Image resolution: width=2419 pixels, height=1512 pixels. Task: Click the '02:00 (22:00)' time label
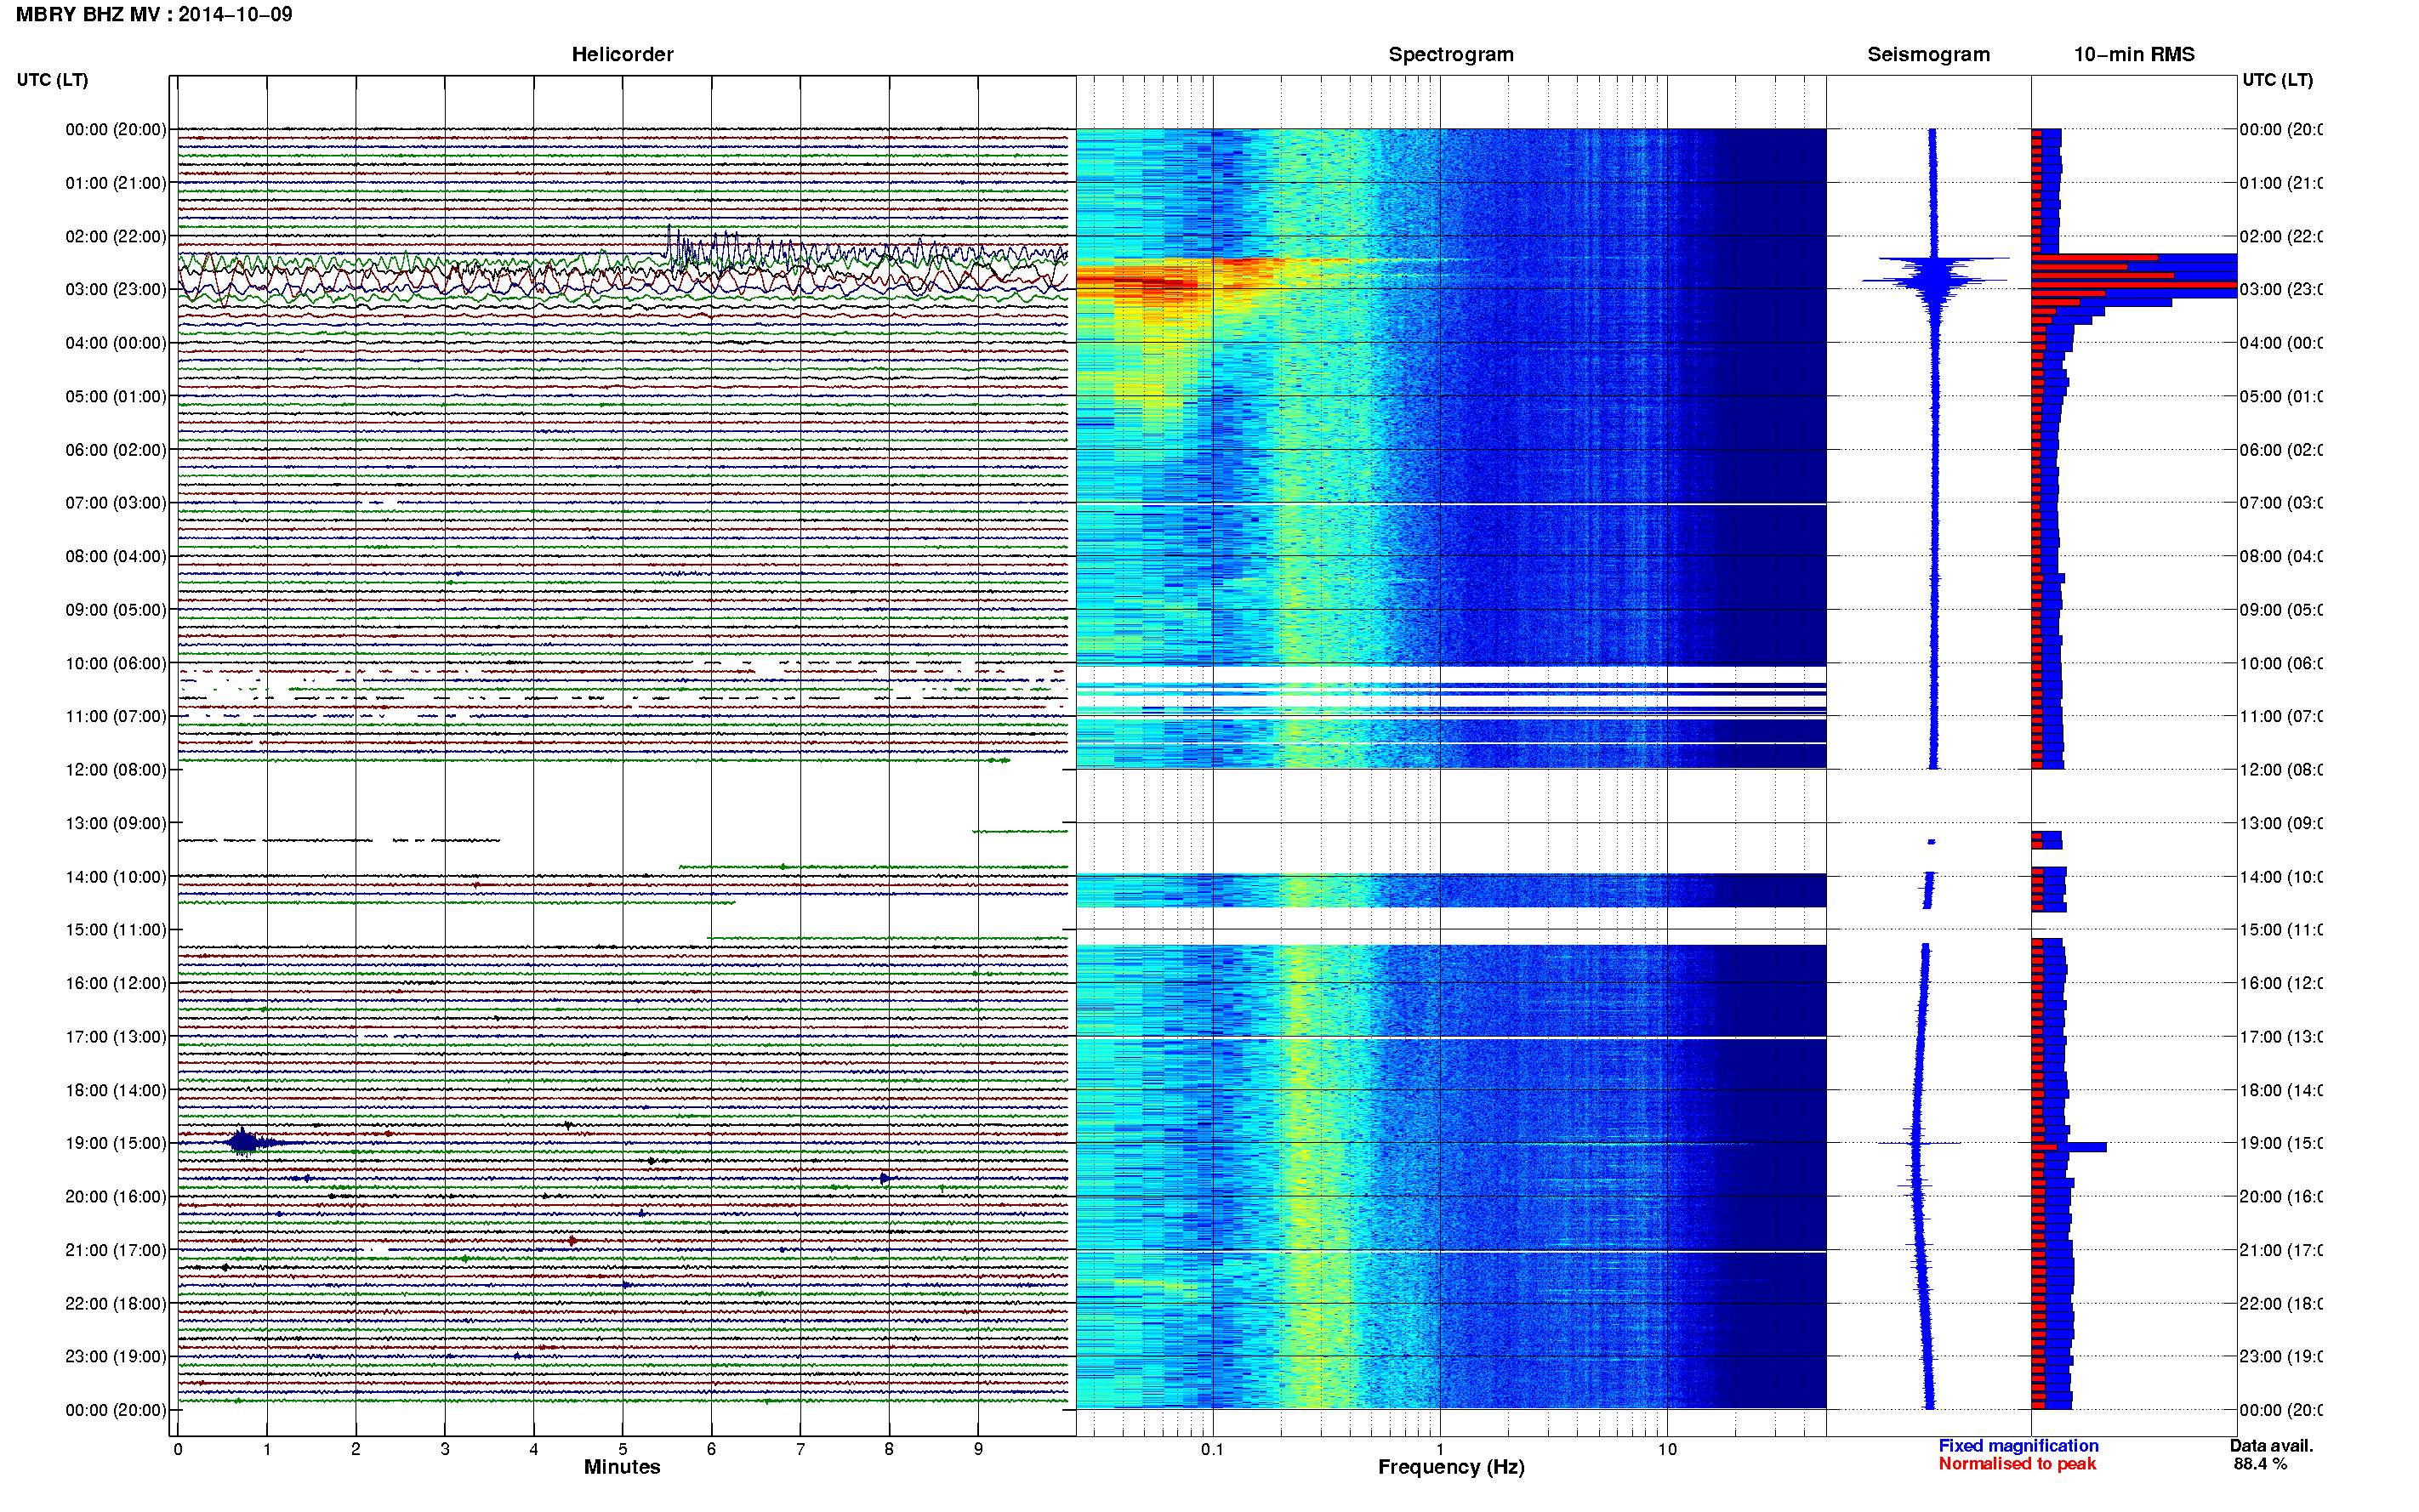116,236
